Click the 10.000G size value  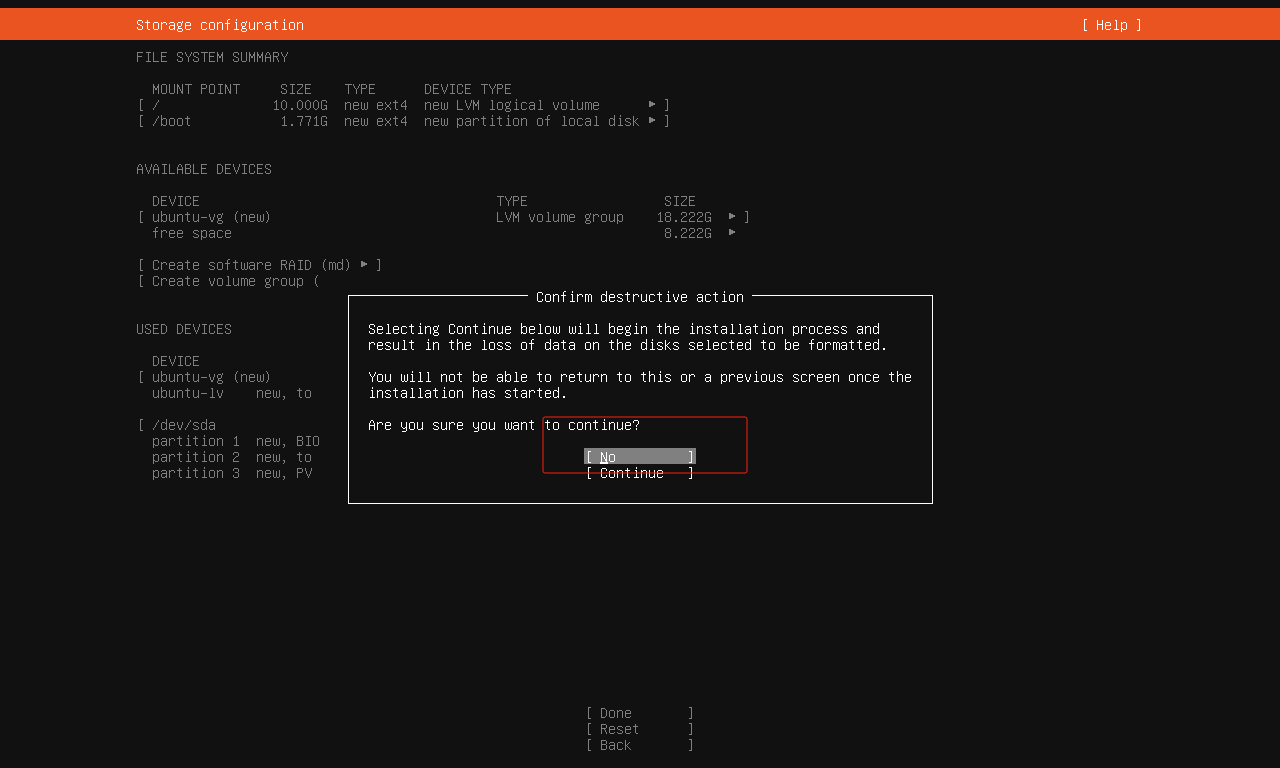[300, 105]
